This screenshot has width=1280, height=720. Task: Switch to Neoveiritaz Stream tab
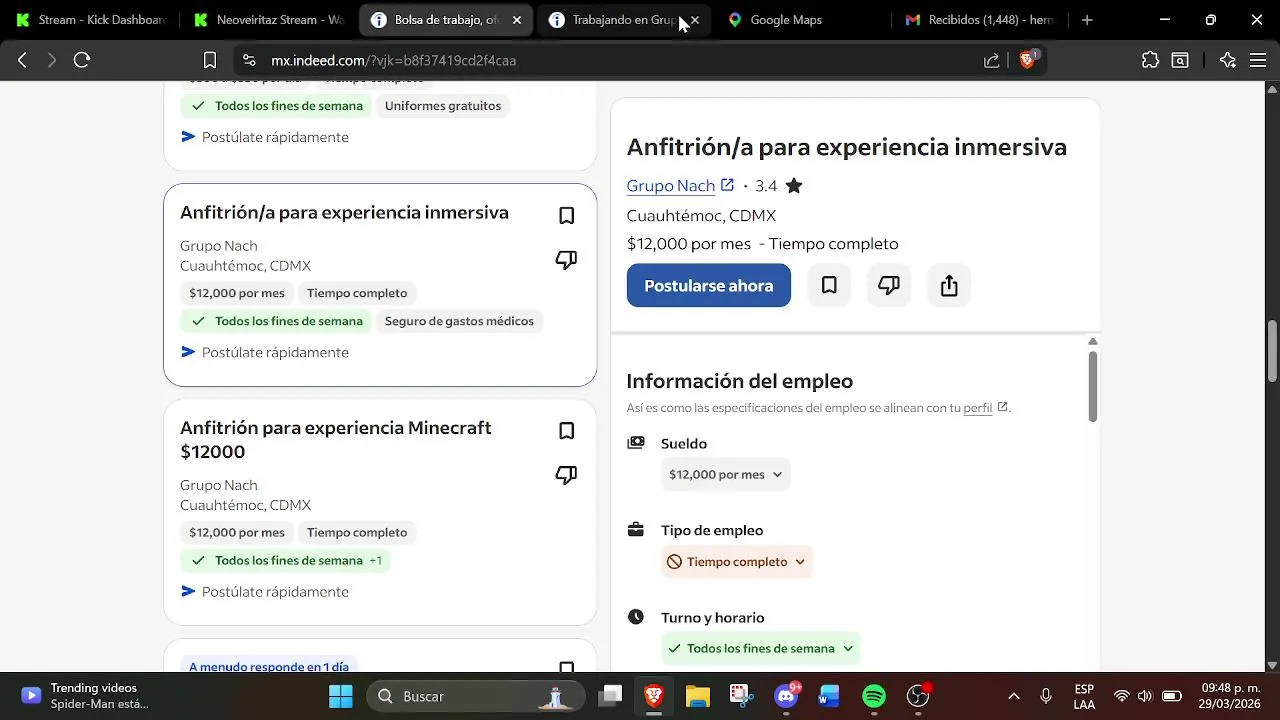click(x=268, y=20)
